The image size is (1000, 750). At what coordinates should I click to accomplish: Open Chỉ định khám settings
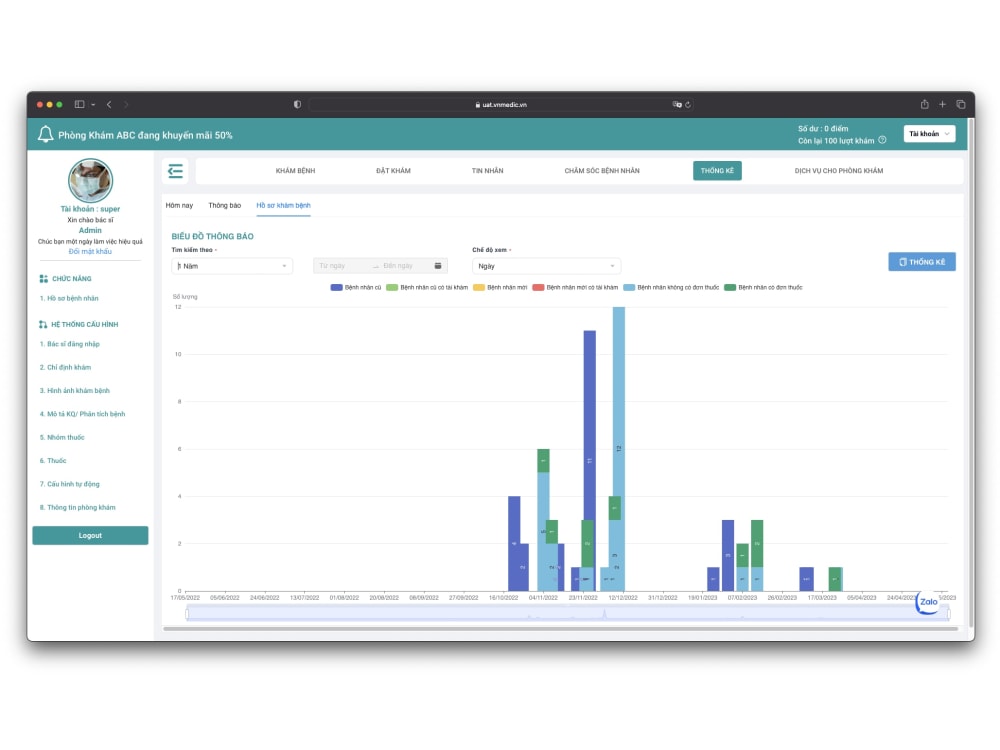65,367
